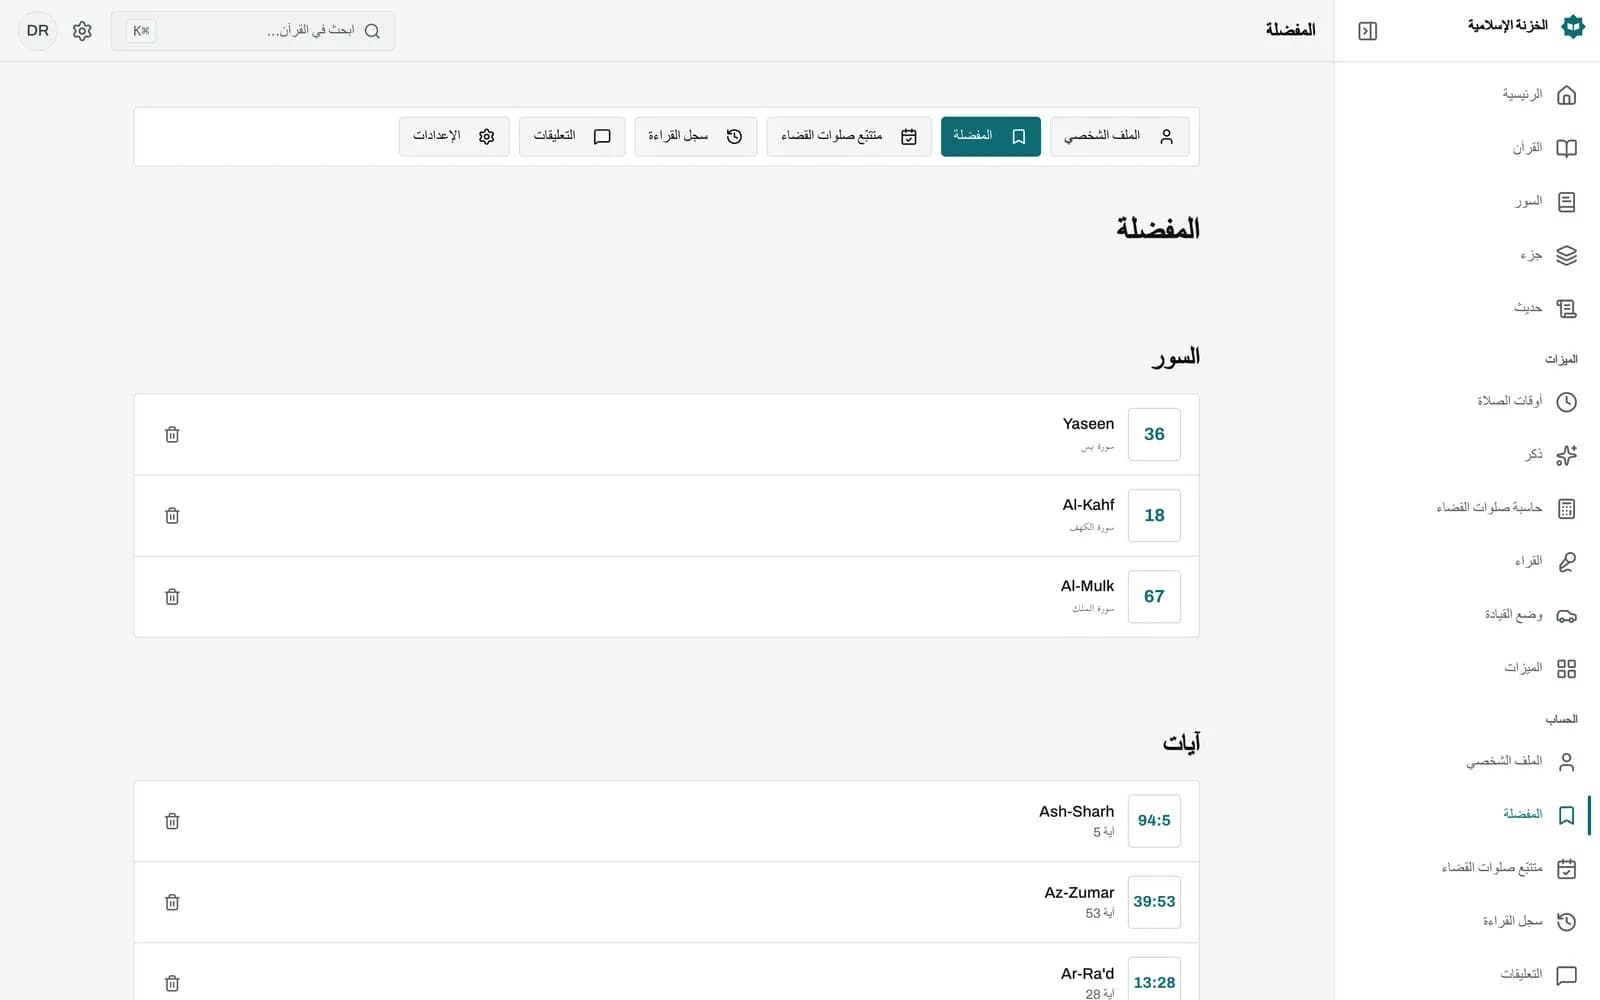
Task: Click the Al-Kahf surah name
Action: click(x=1088, y=505)
